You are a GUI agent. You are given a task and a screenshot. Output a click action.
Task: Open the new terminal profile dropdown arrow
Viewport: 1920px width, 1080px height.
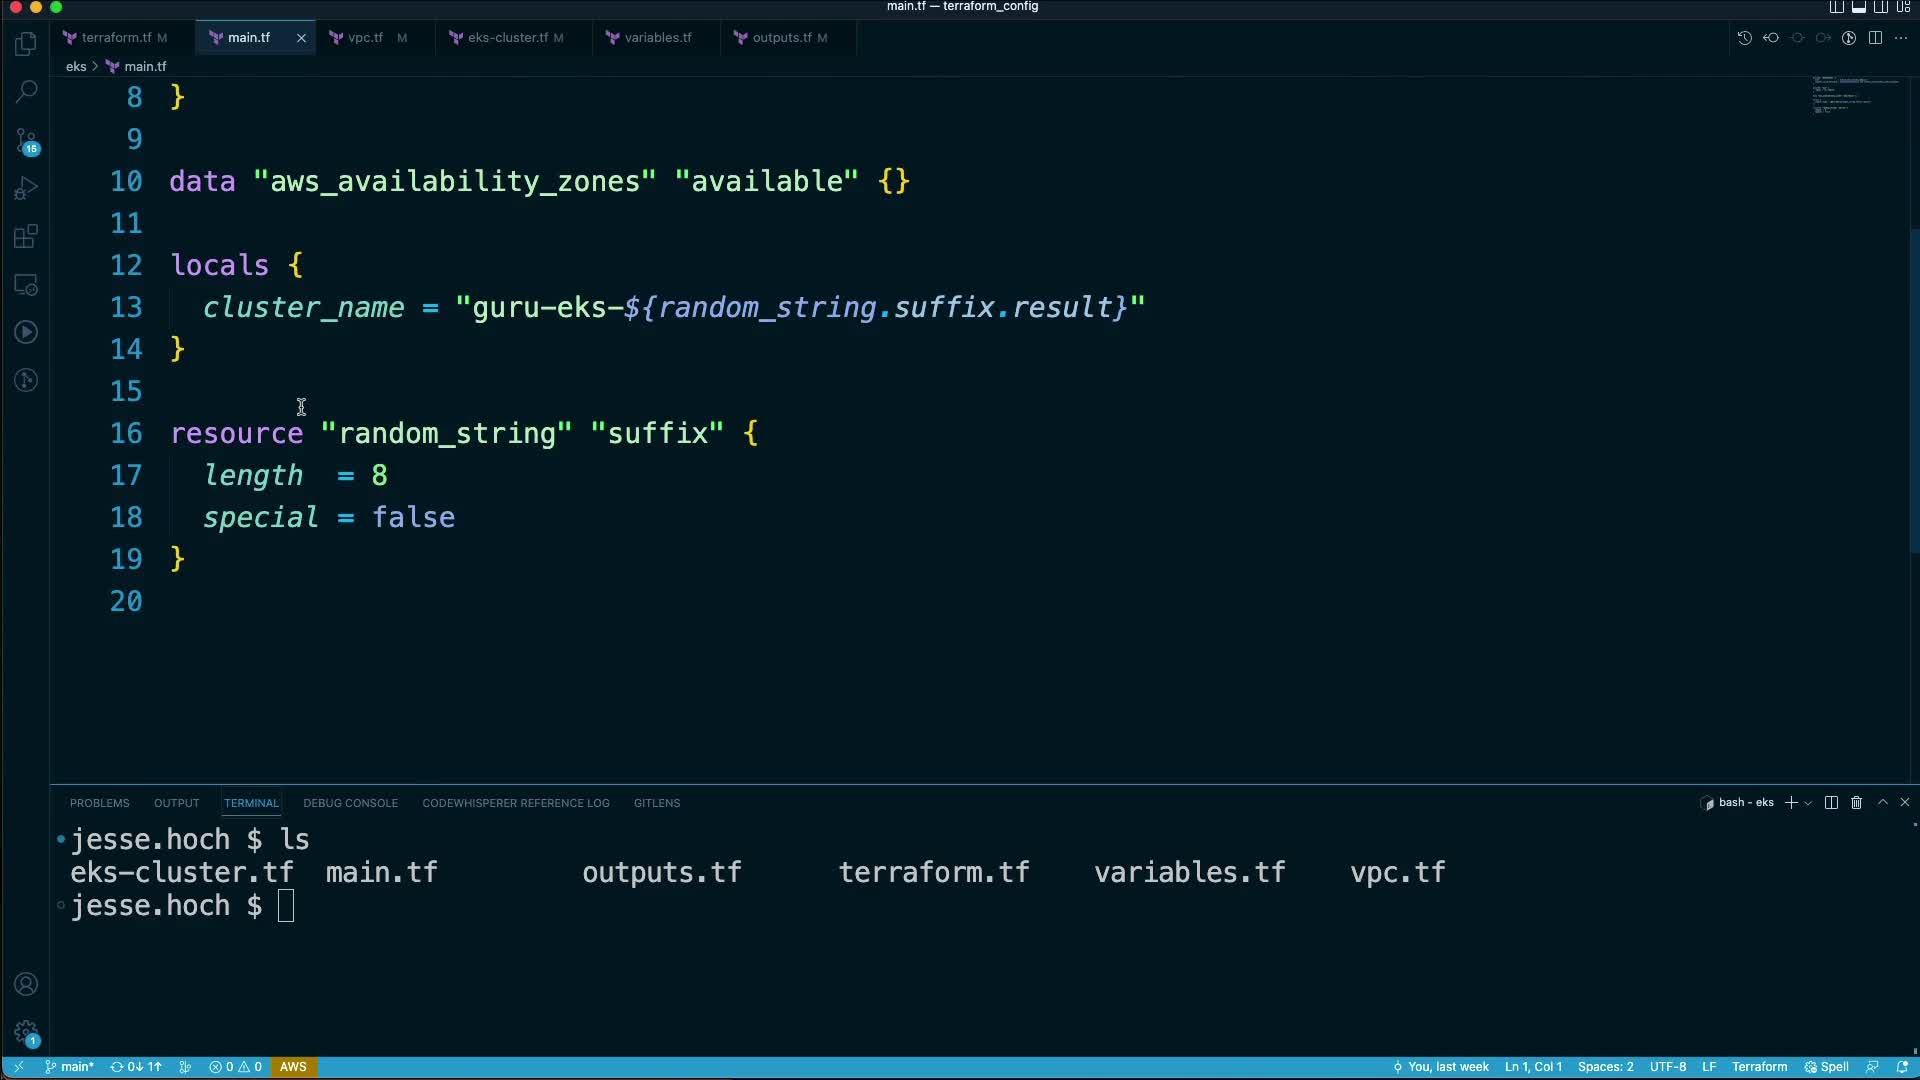(x=1808, y=804)
